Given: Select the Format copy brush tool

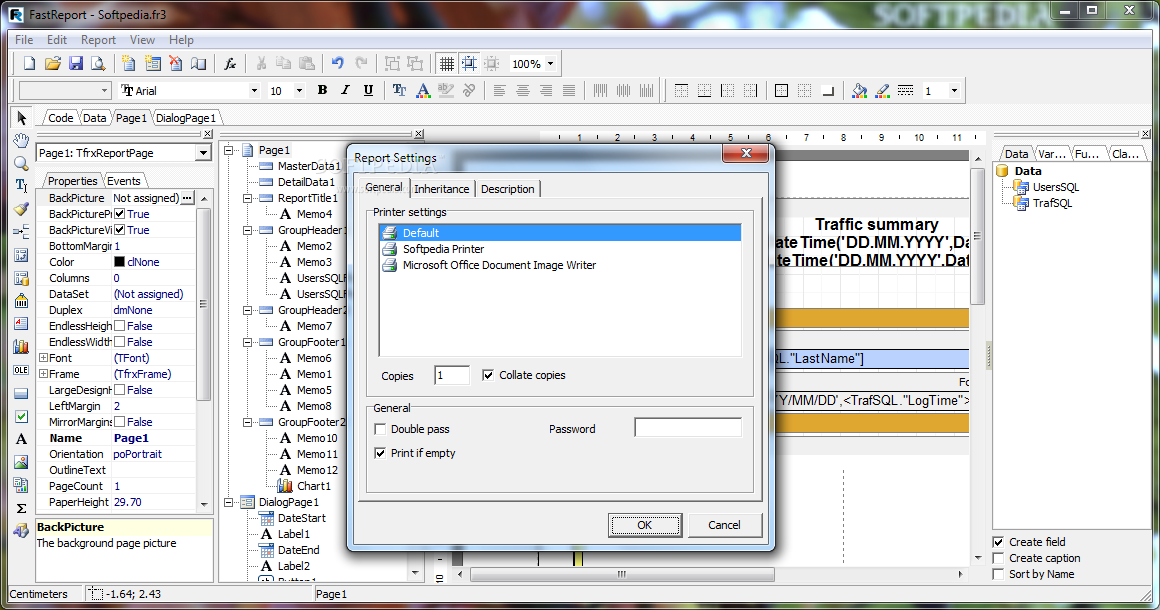Looking at the screenshot, I should click(x=21, y=209).
